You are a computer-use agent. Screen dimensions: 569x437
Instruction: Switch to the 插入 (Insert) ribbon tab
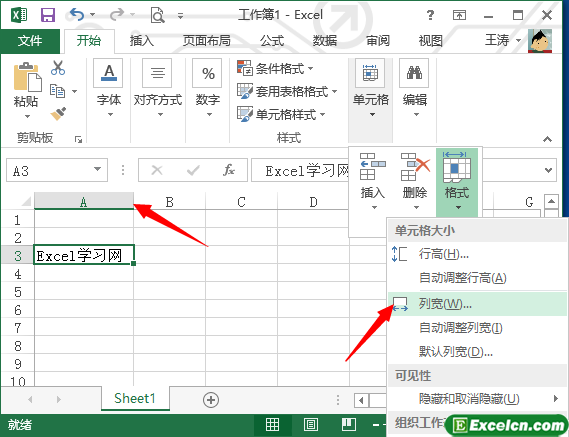click(142, 41)
